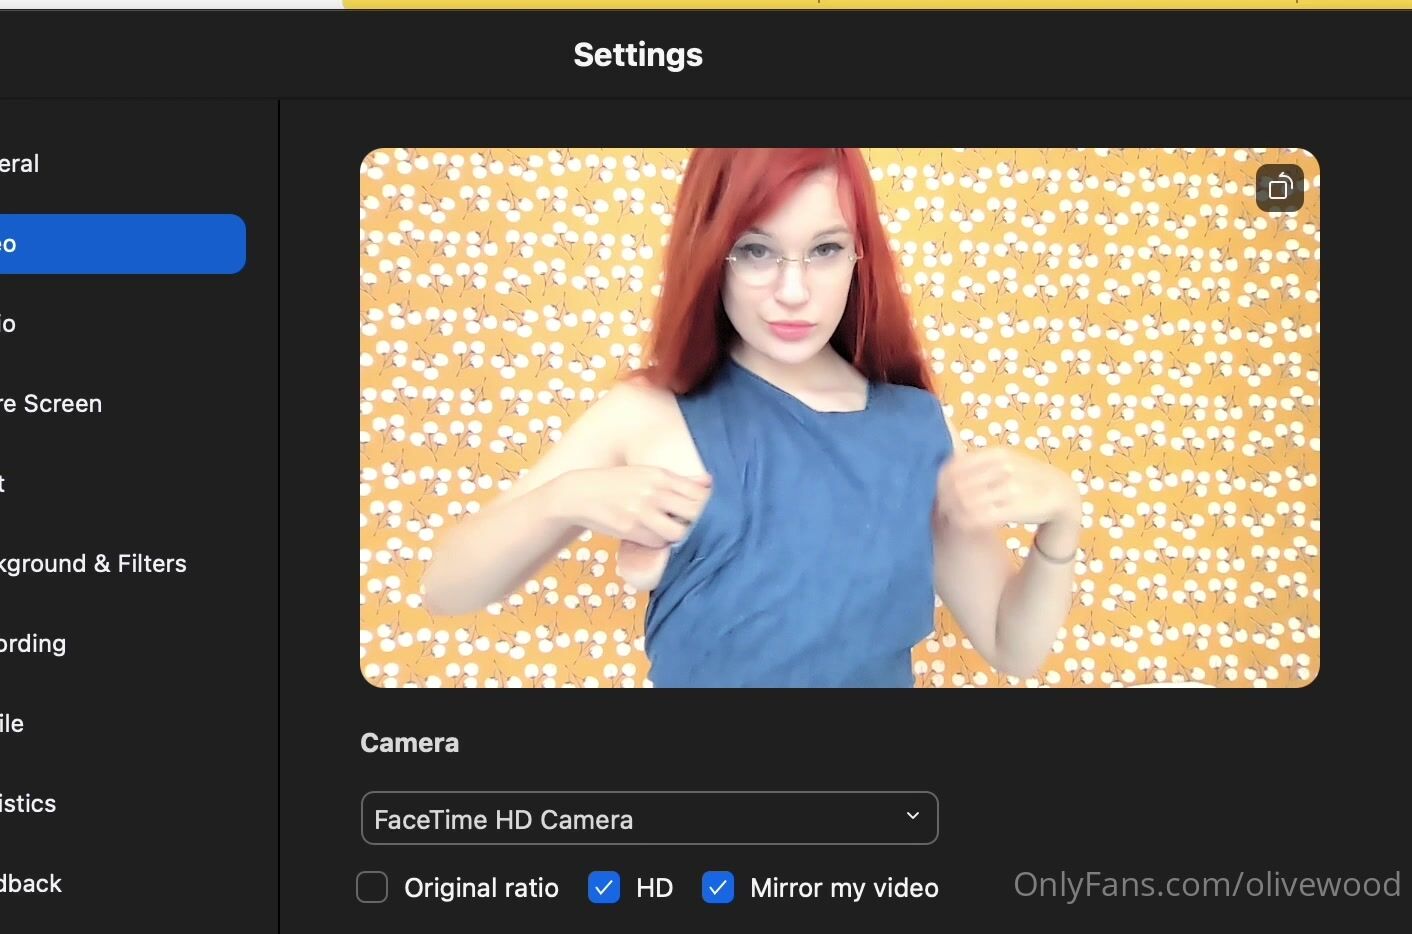Uncheck the HD video option
The width and height of the screenshot is (1412, 934).
point(604,887)
